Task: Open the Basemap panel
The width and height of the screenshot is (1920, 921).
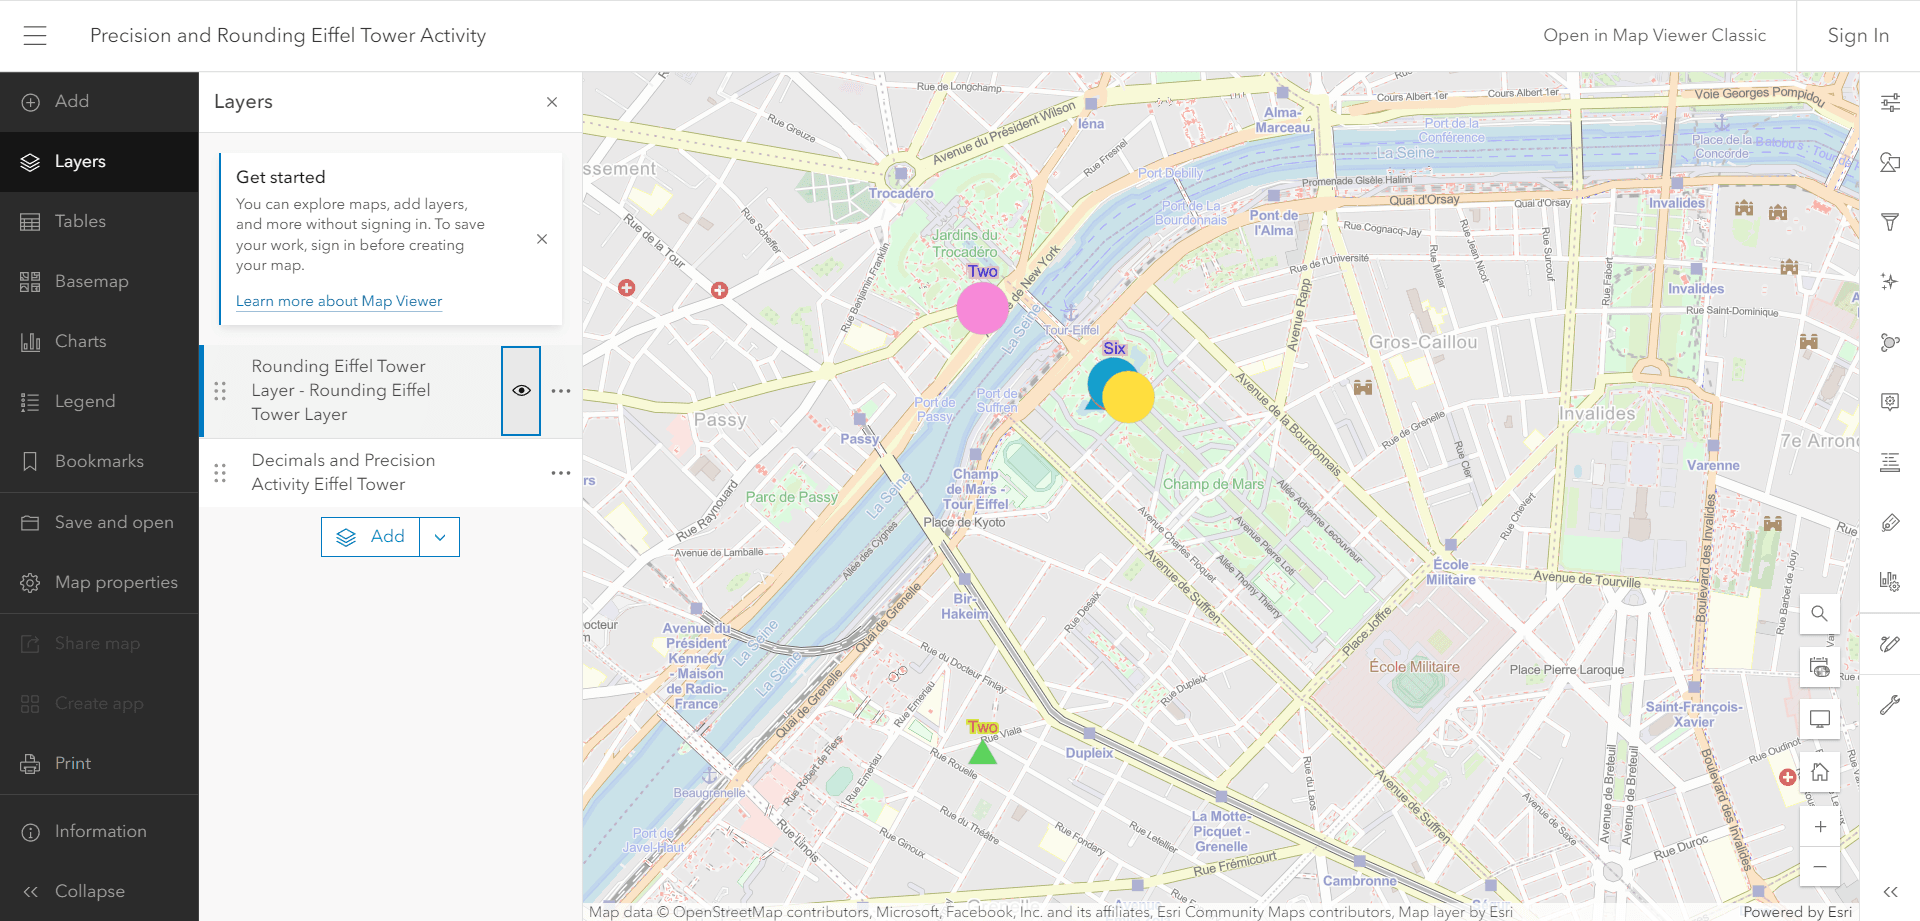Action: (91, 282)
